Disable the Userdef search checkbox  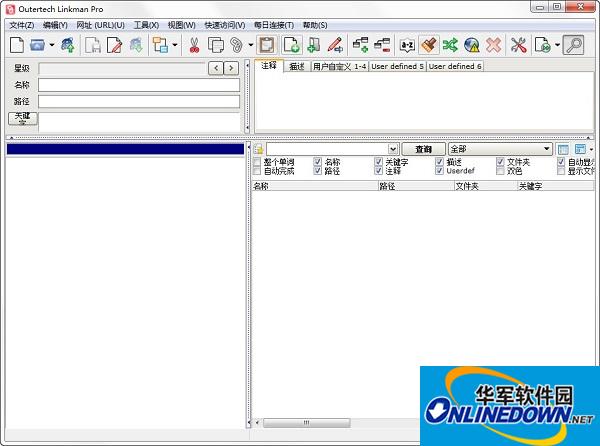click(x=440, y=171)
